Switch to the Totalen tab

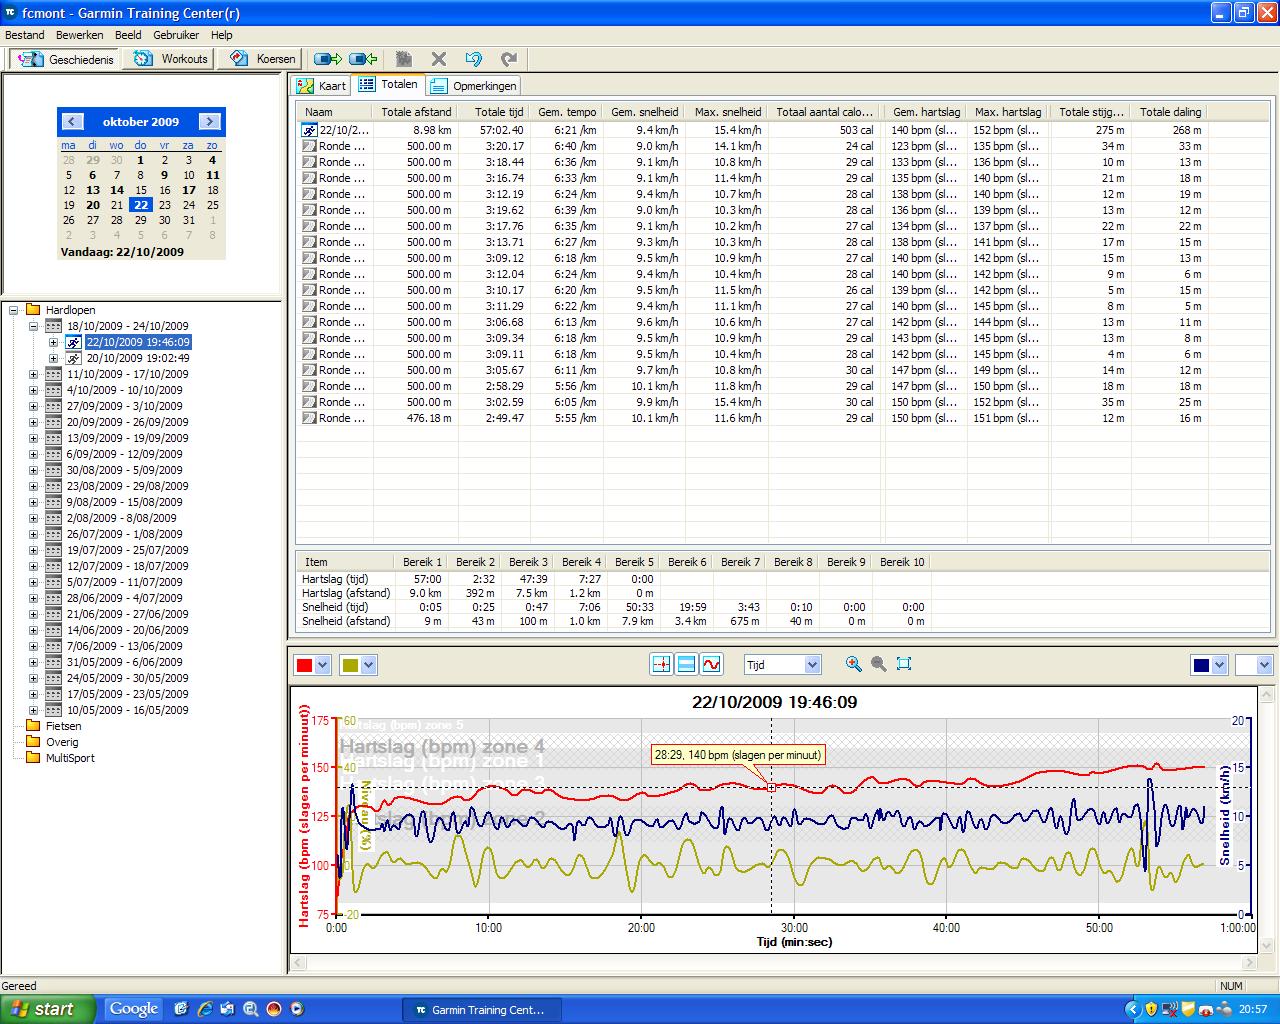[x=388, y=85]
